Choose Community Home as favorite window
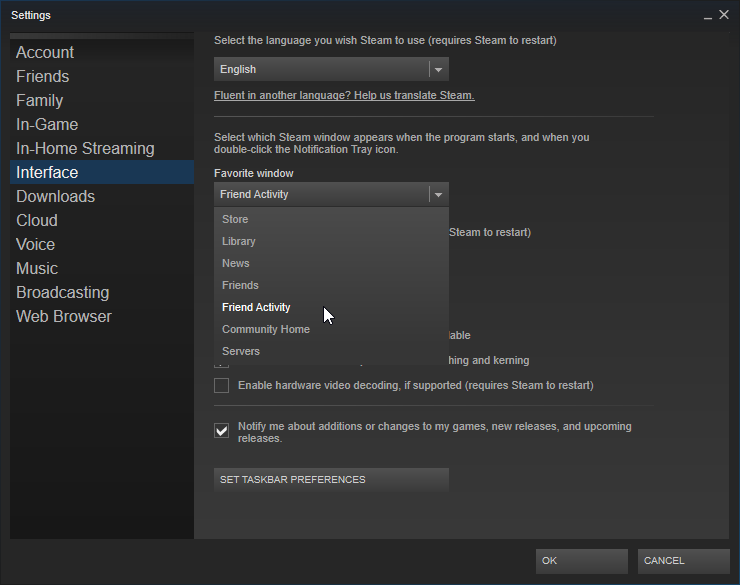 point(331,329)
